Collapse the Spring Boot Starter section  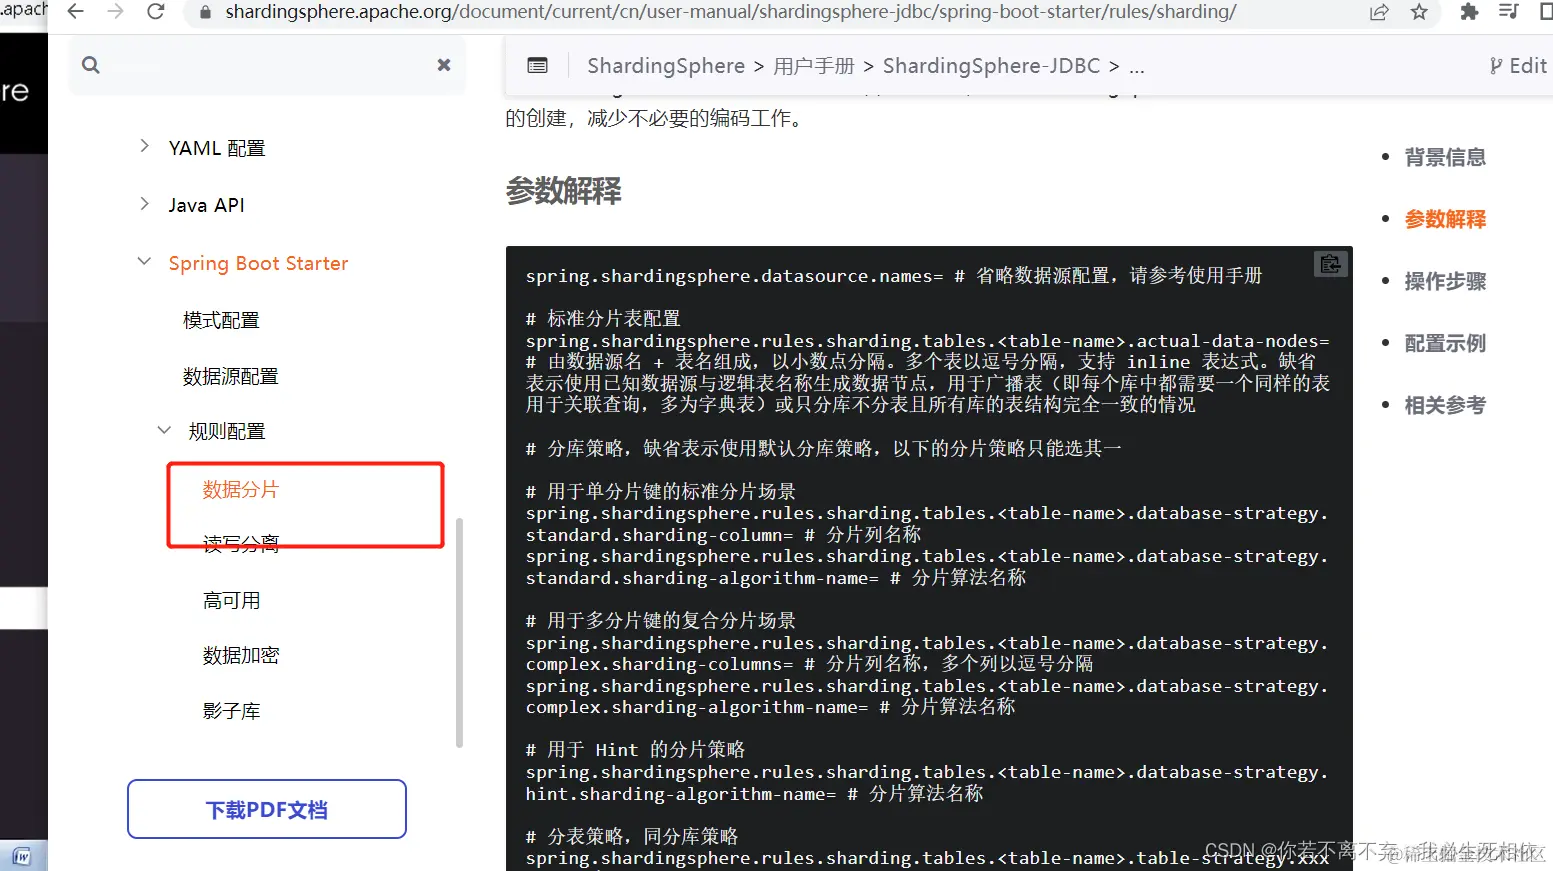tap(143, 262)
